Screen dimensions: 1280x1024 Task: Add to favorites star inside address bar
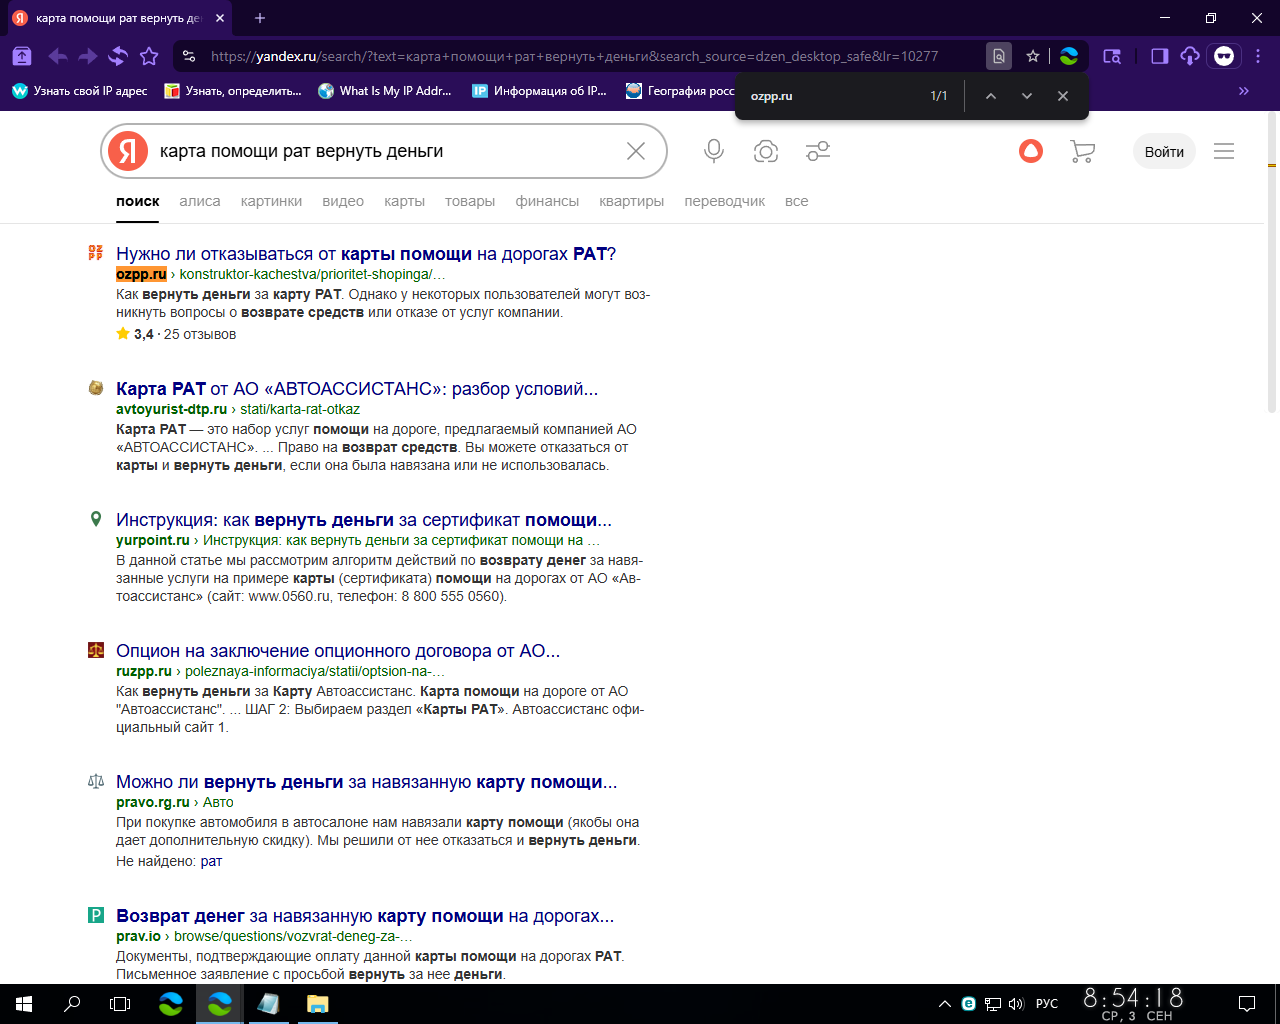coord(1033,56)
